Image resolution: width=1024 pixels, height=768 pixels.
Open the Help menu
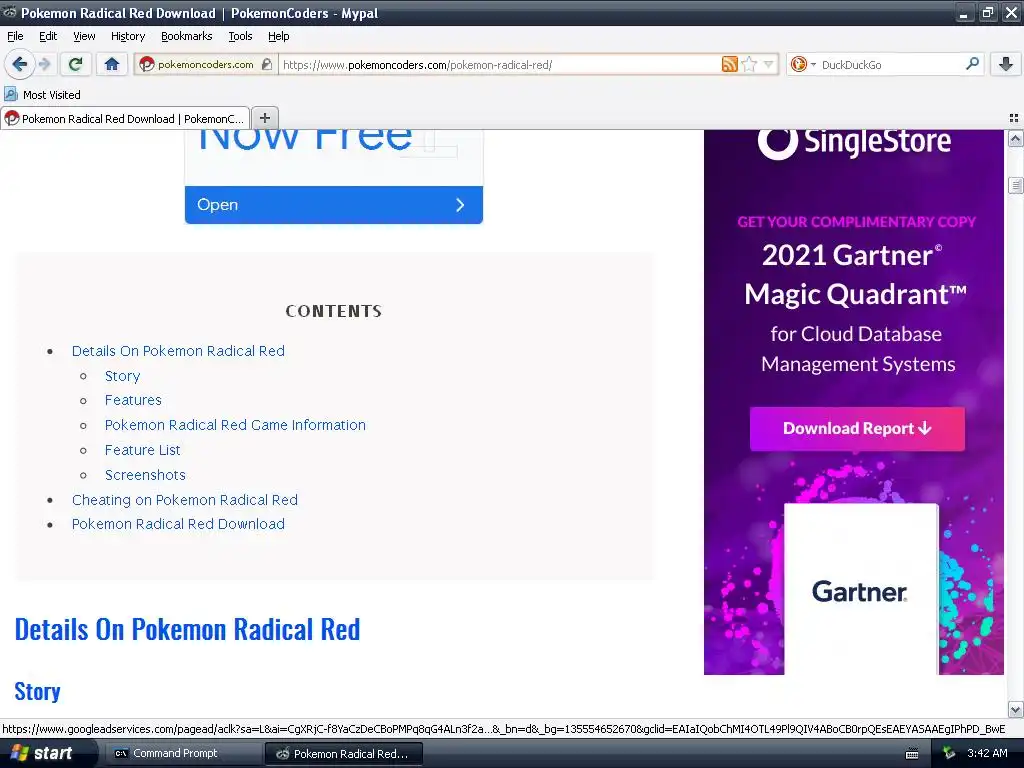(278, 37)
